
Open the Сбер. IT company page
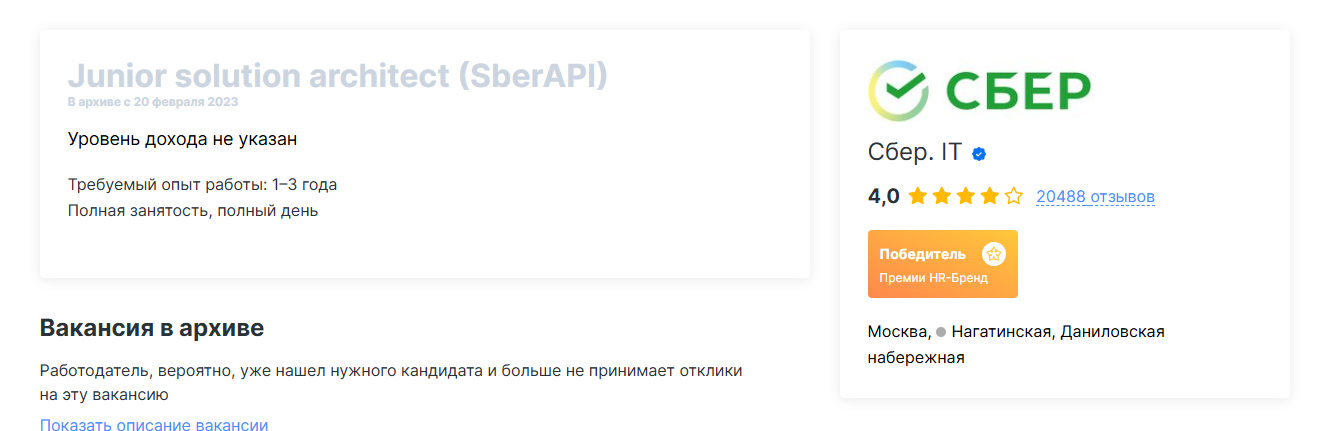pos(915,153)
